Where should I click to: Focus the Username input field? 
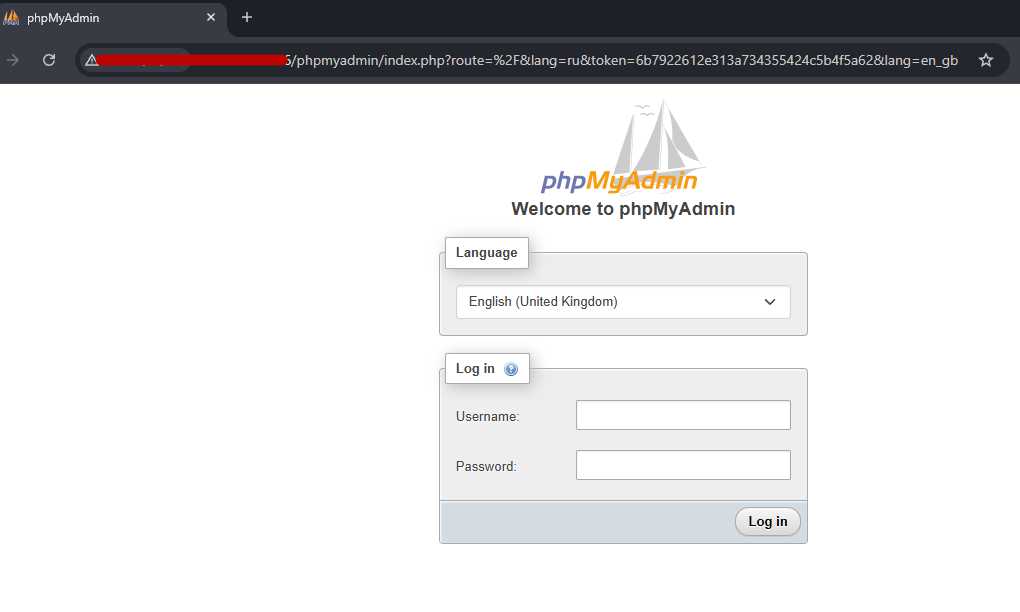click(683, 415)
